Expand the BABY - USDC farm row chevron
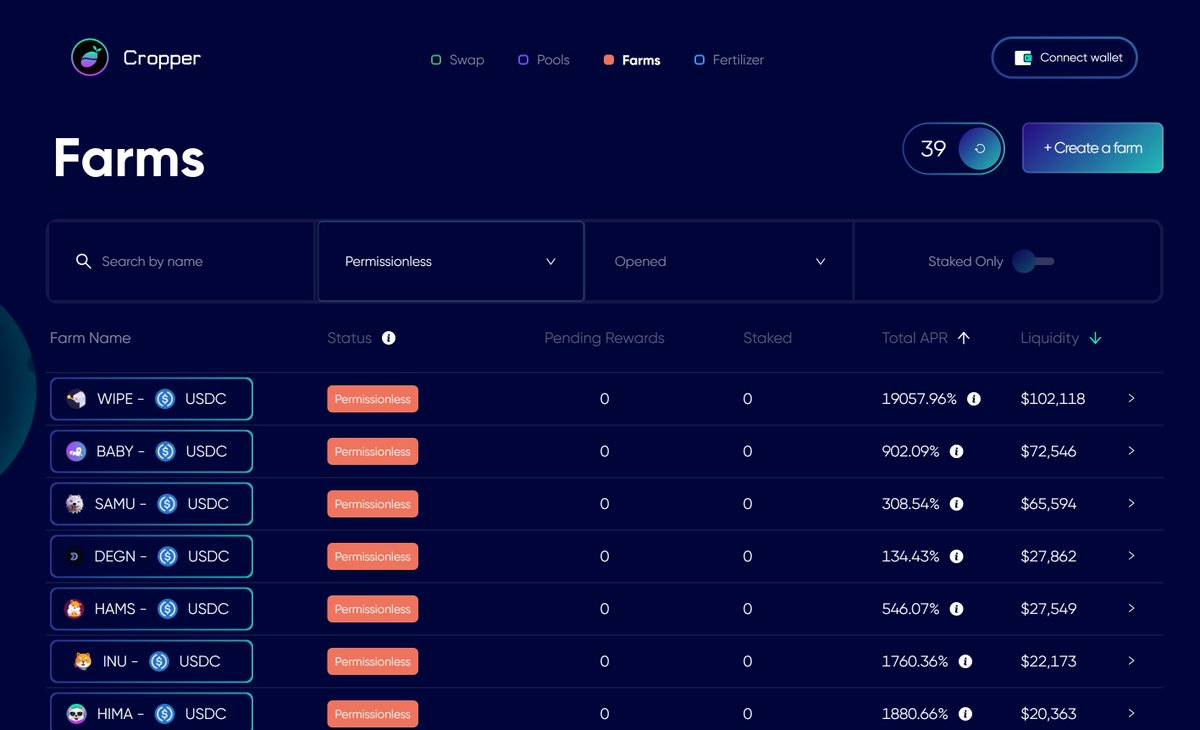The image size is (1200, 730). tap(1131, 451)
